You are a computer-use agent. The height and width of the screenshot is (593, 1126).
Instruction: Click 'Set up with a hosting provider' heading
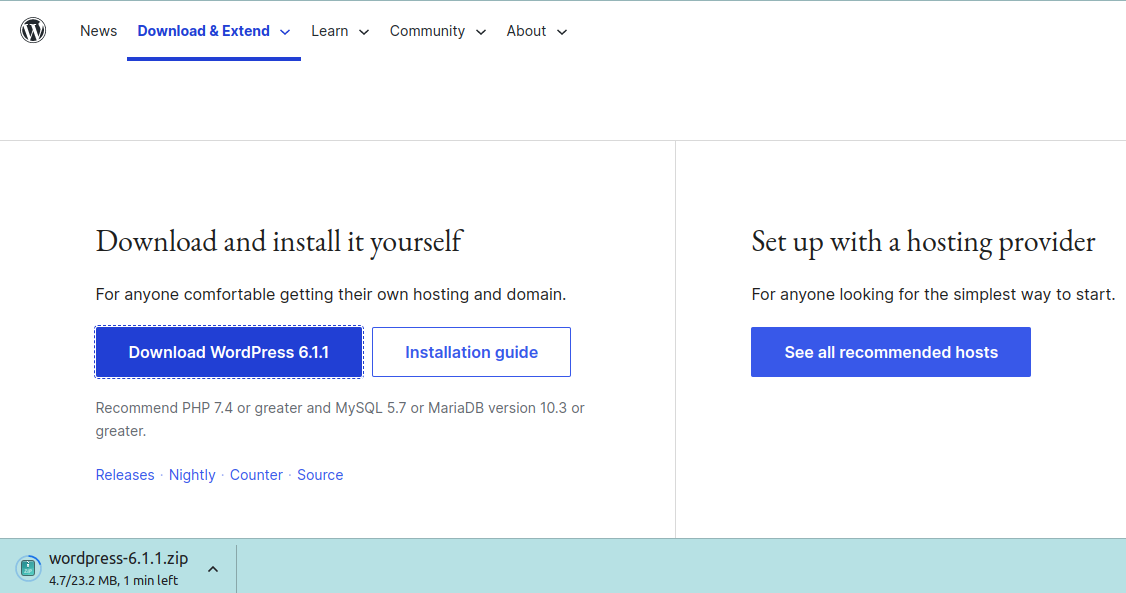tap(923, 241)
